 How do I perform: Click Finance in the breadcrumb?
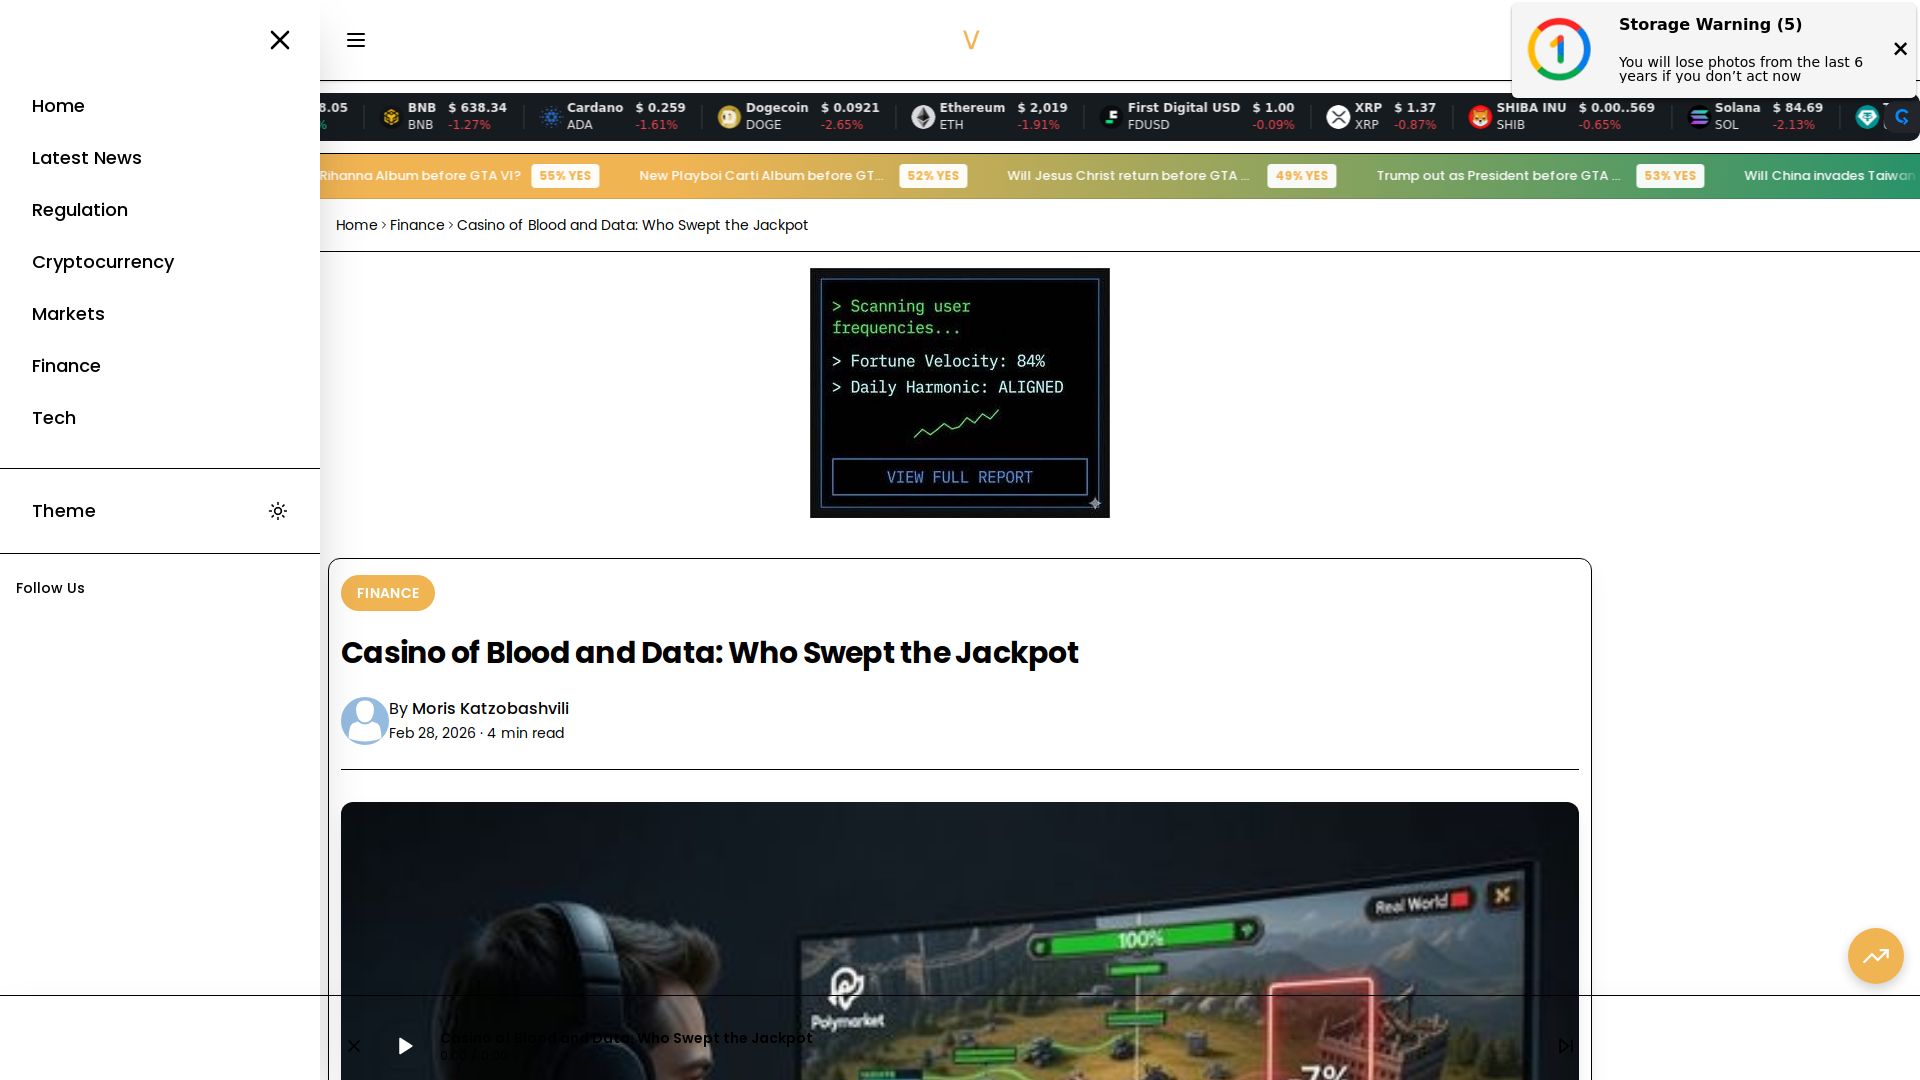(x=417, y=225)
